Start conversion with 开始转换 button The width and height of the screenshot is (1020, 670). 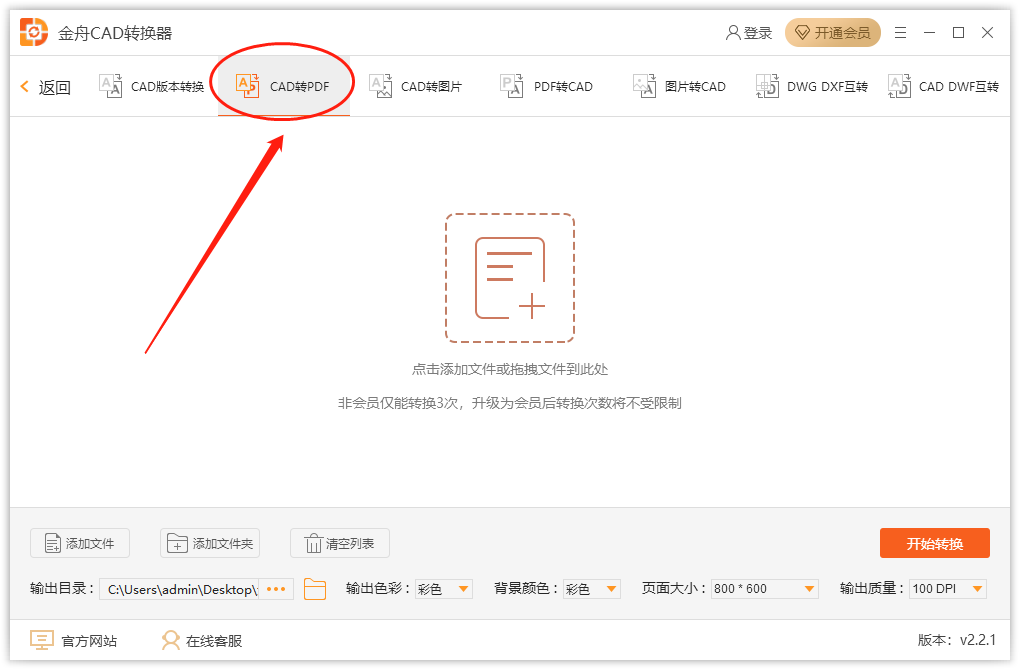click(935, 543)
